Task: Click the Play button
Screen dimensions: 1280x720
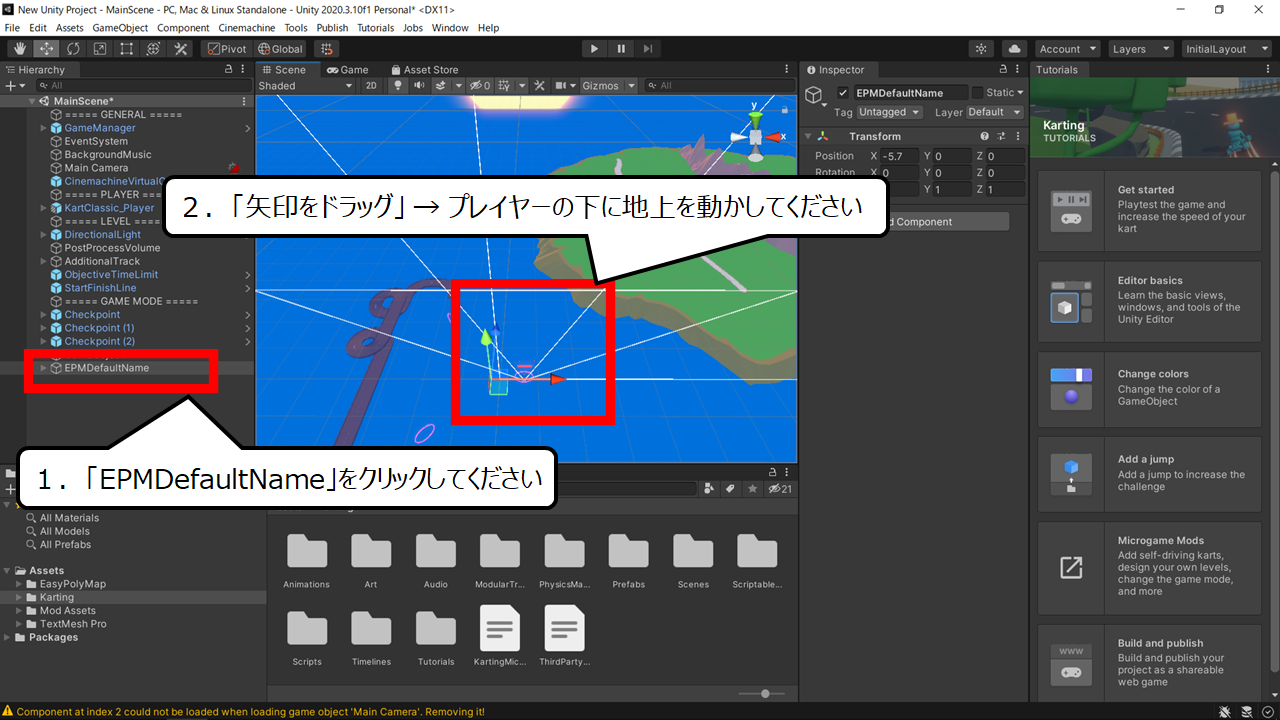Action: [x=594, y=48]
